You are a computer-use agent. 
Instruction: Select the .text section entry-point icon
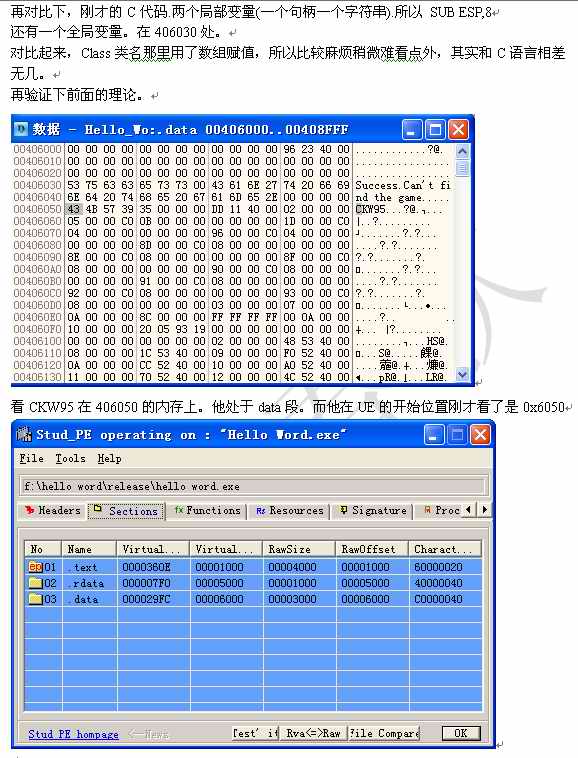[36, 567]
